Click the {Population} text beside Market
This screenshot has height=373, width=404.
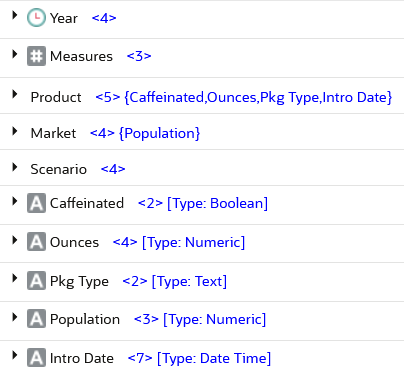[160, 134]
